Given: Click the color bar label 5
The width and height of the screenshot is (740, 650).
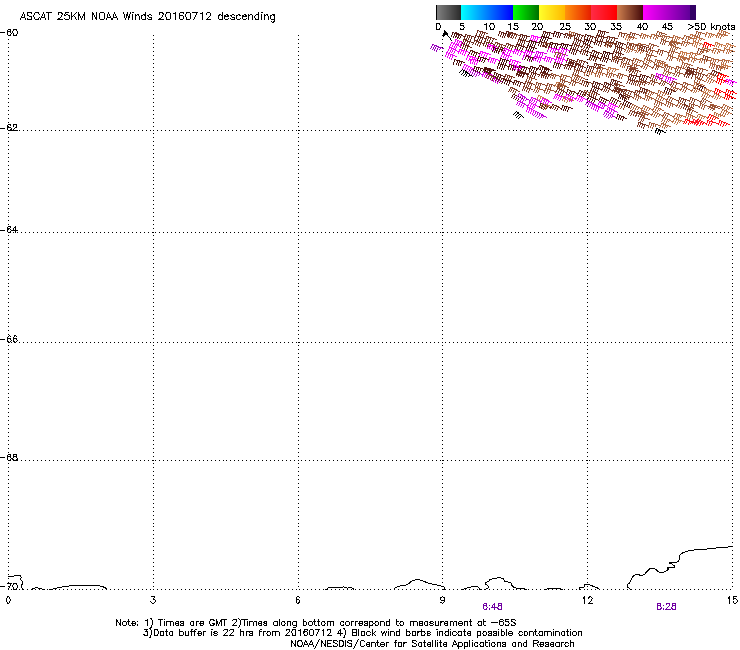Looking at the screenshot, I should coord(462,26).
